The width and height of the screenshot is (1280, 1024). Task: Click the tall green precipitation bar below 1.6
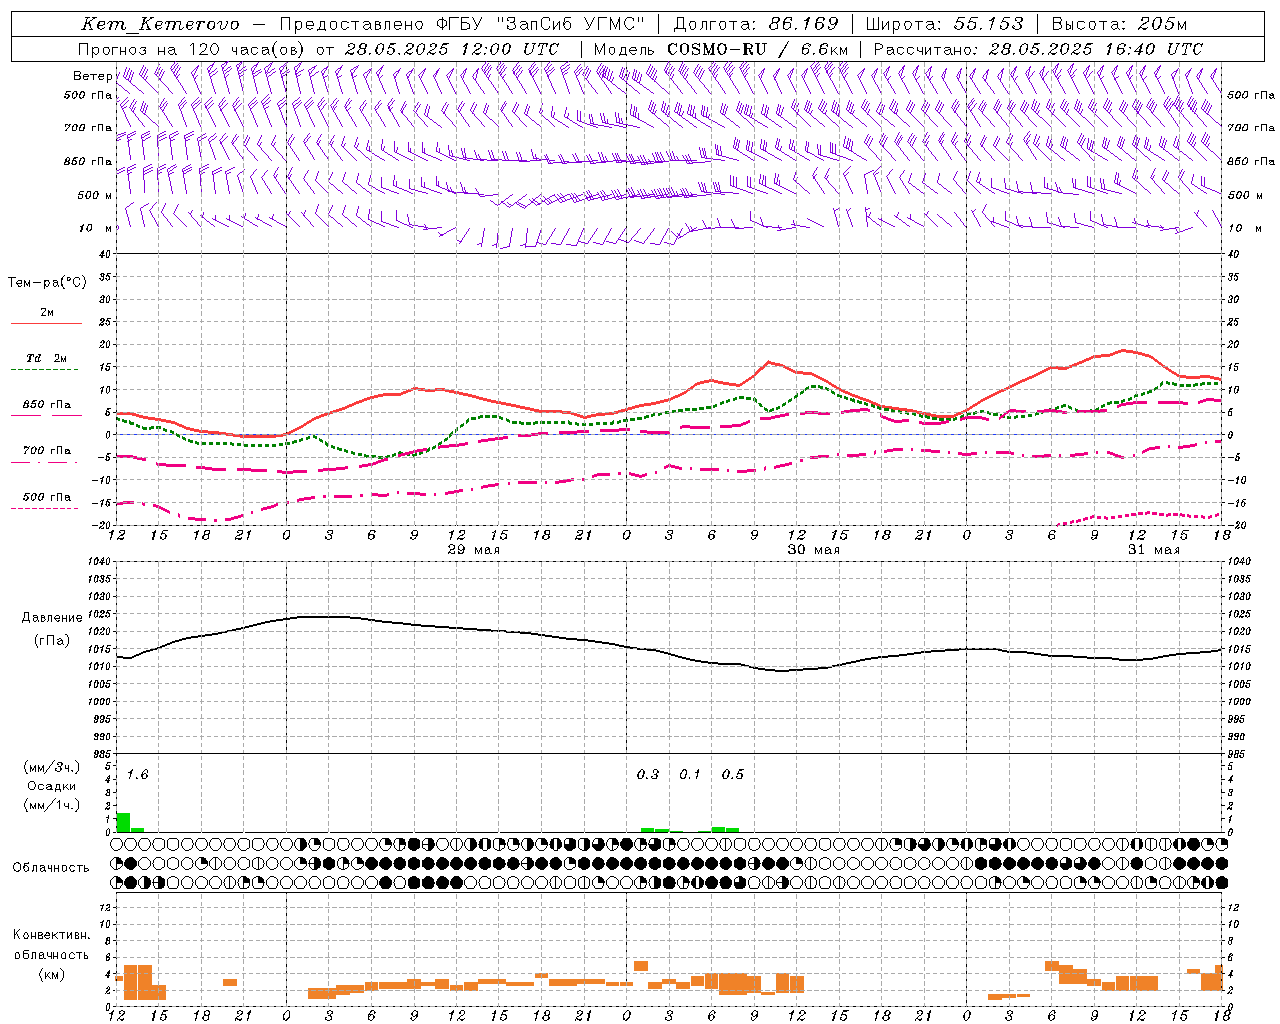pyautogui.click(x=124, y=822)
